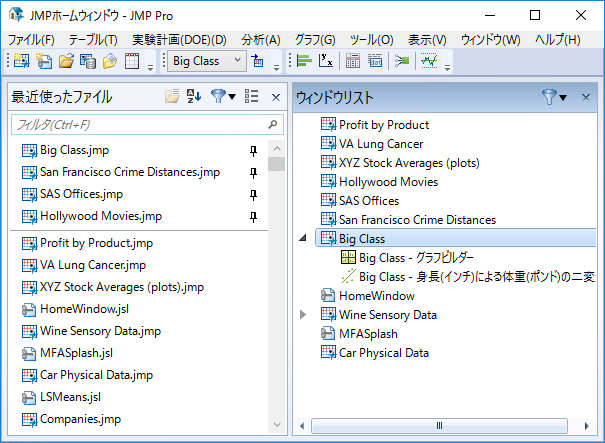
Task: Click window list scroll left arrow
Action: point(302,426)
